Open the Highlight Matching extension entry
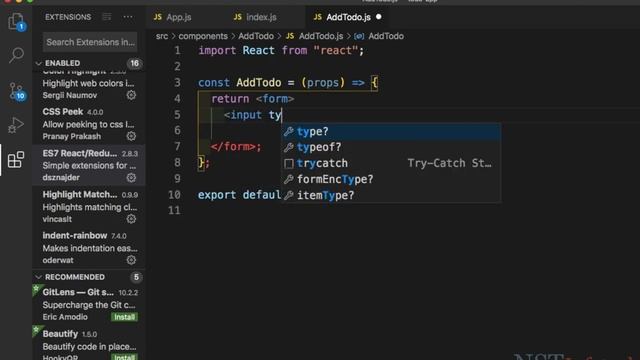 coord(89,207)
